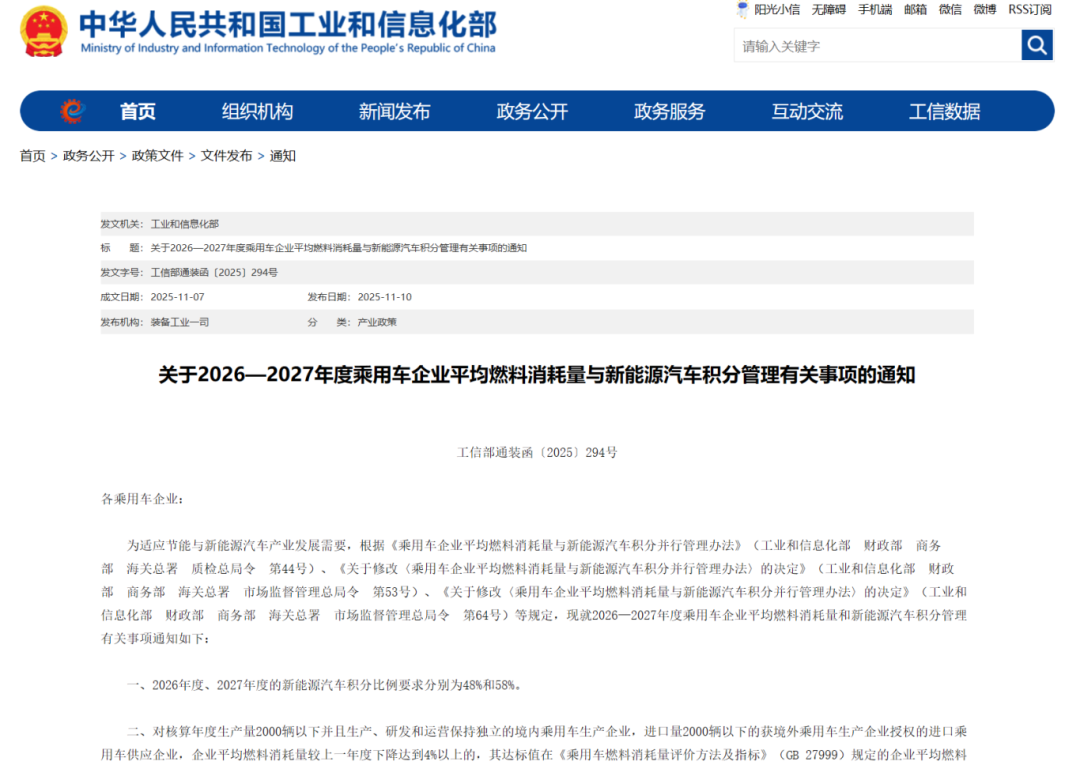Viewport: 1080px width, 765px height.
Task: Open the 邮箱 mailbox entry
Action: 915,9
